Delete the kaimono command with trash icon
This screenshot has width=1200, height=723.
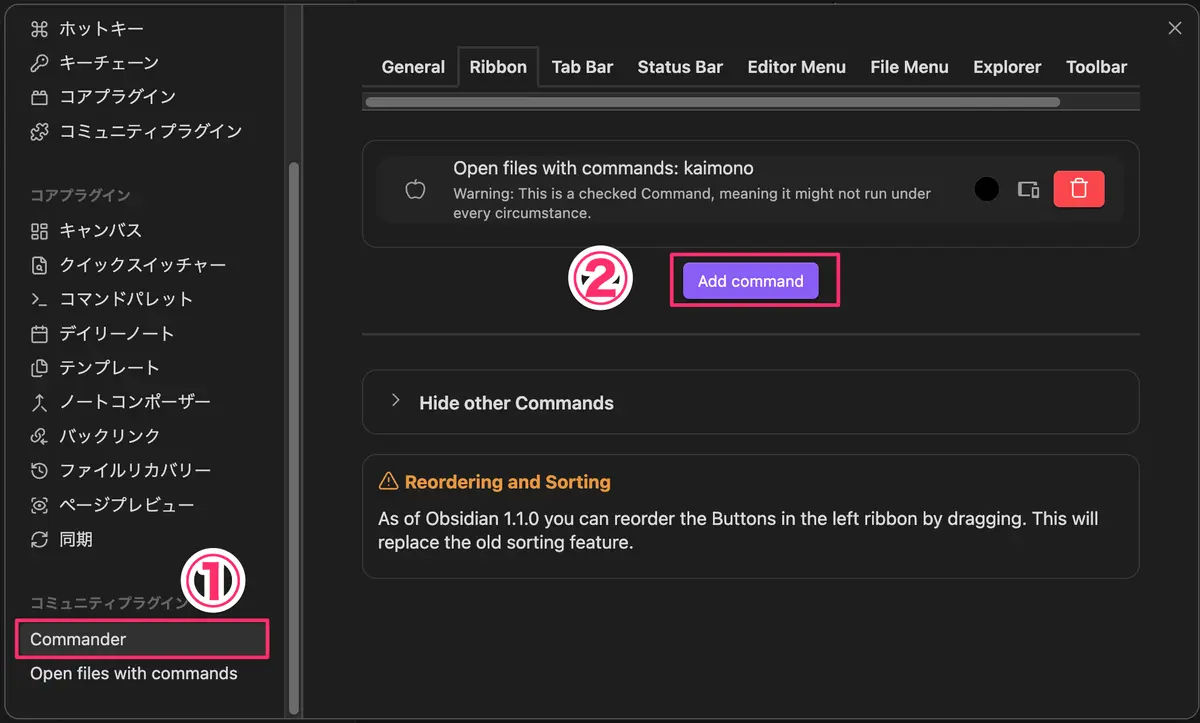1079,189
